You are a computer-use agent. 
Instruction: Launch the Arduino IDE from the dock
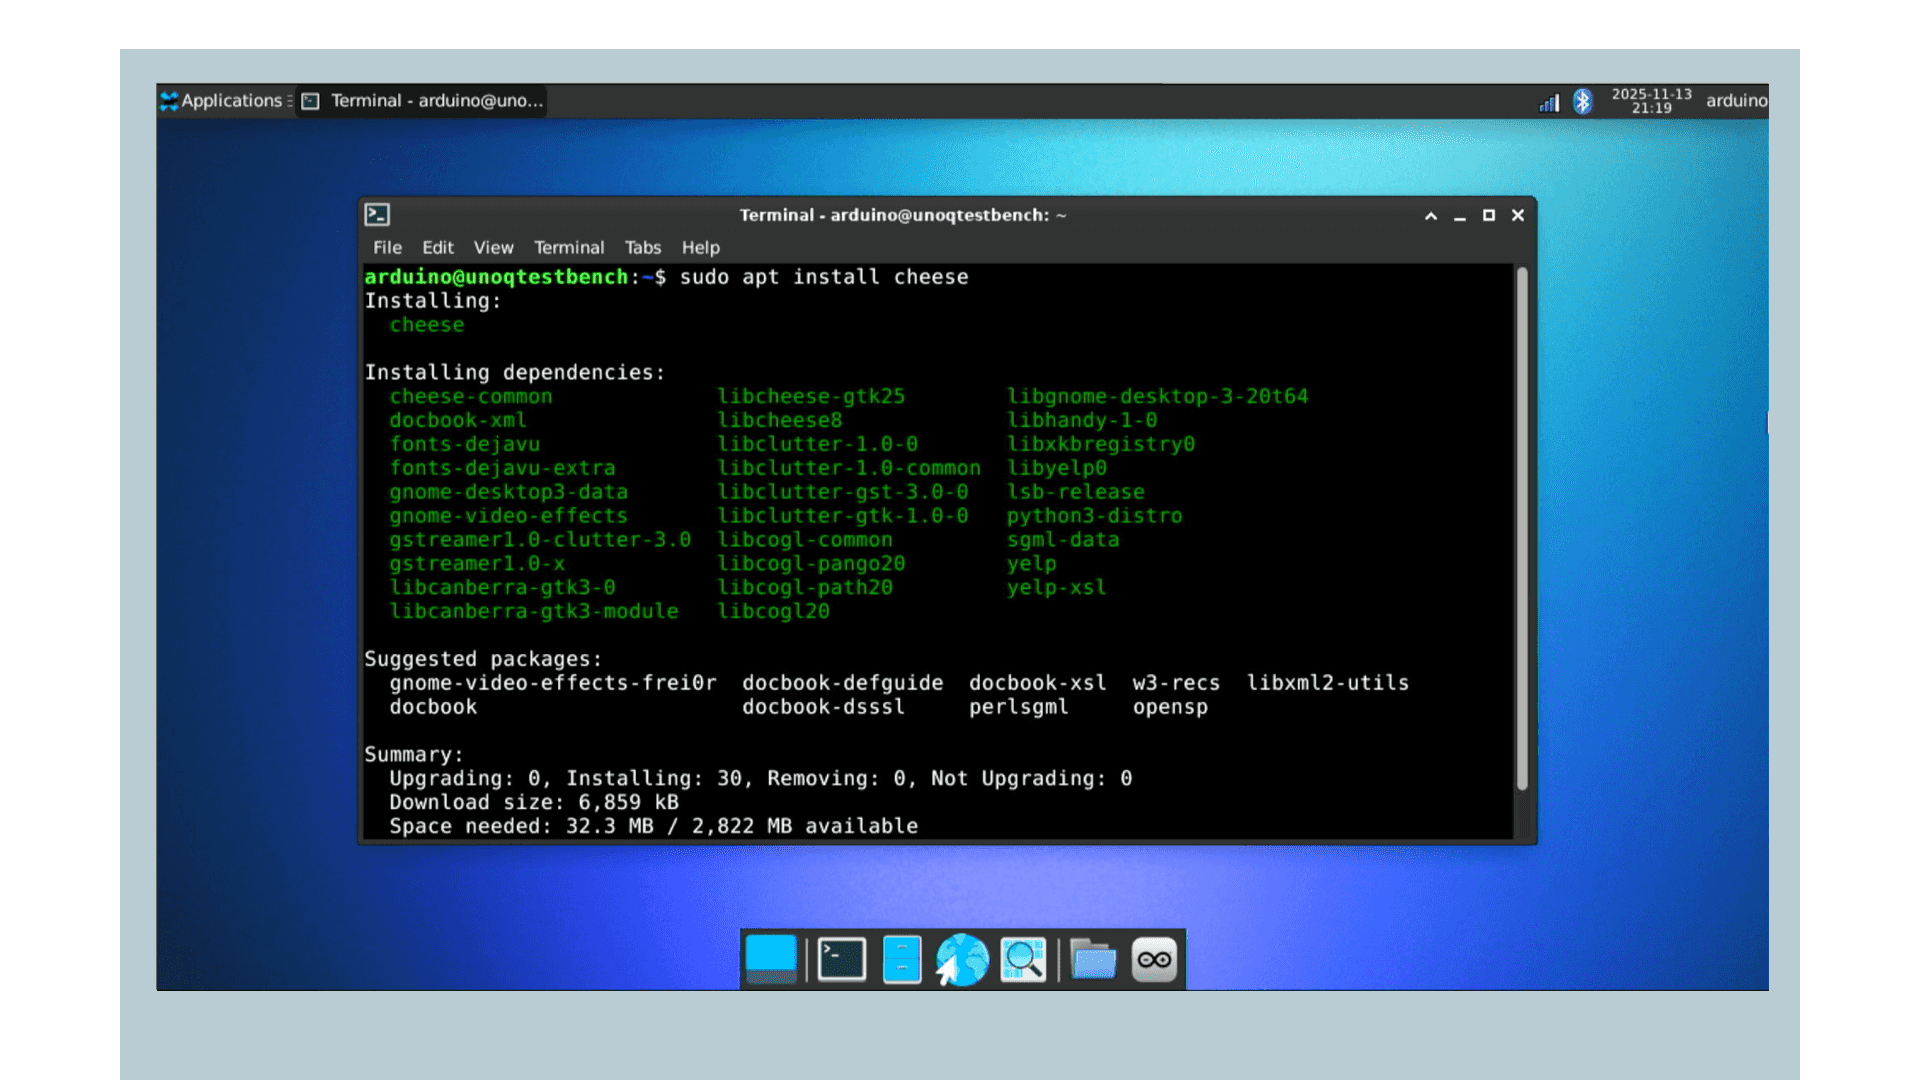point(1154,960)
